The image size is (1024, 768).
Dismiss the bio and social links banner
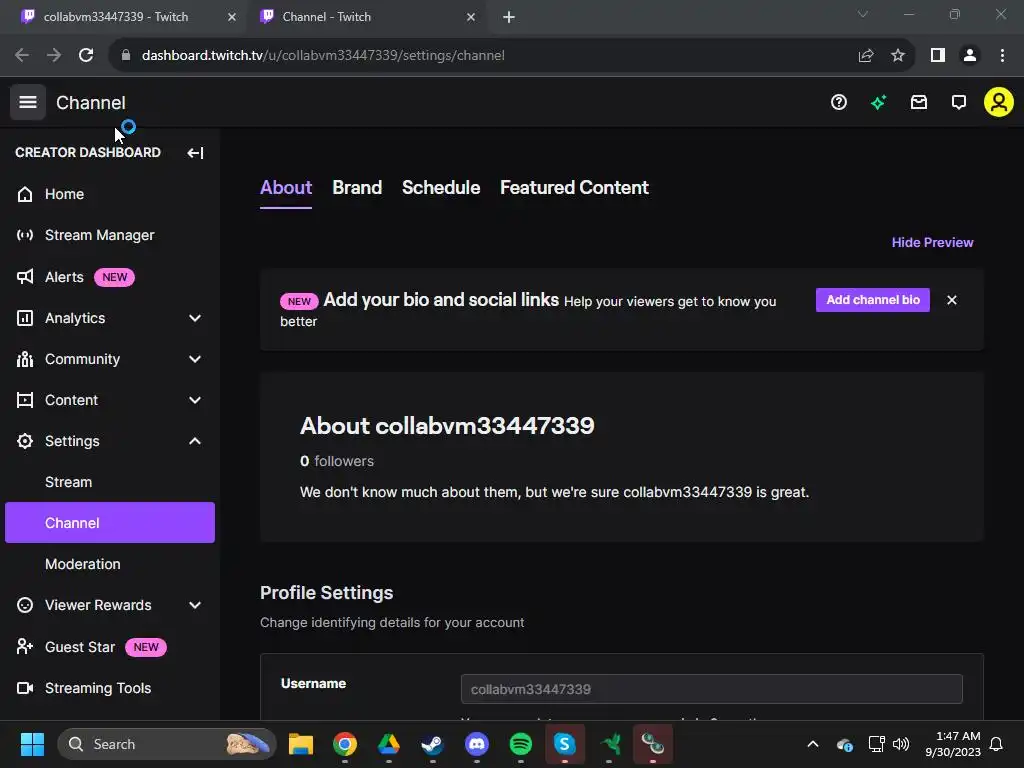[952, 300]
